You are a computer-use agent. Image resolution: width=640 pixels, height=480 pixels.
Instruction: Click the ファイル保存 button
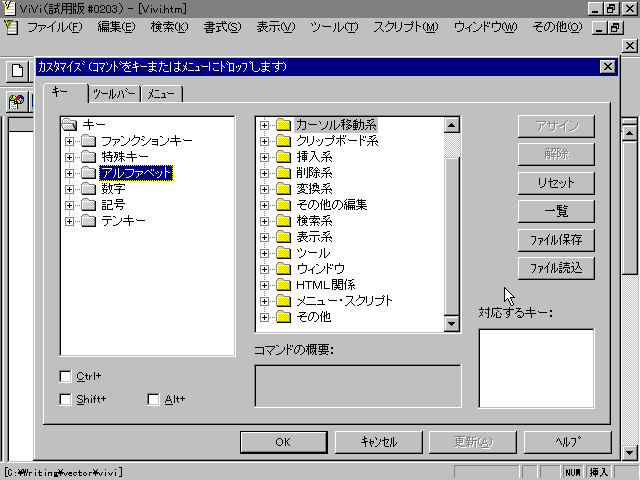(556, 240)
